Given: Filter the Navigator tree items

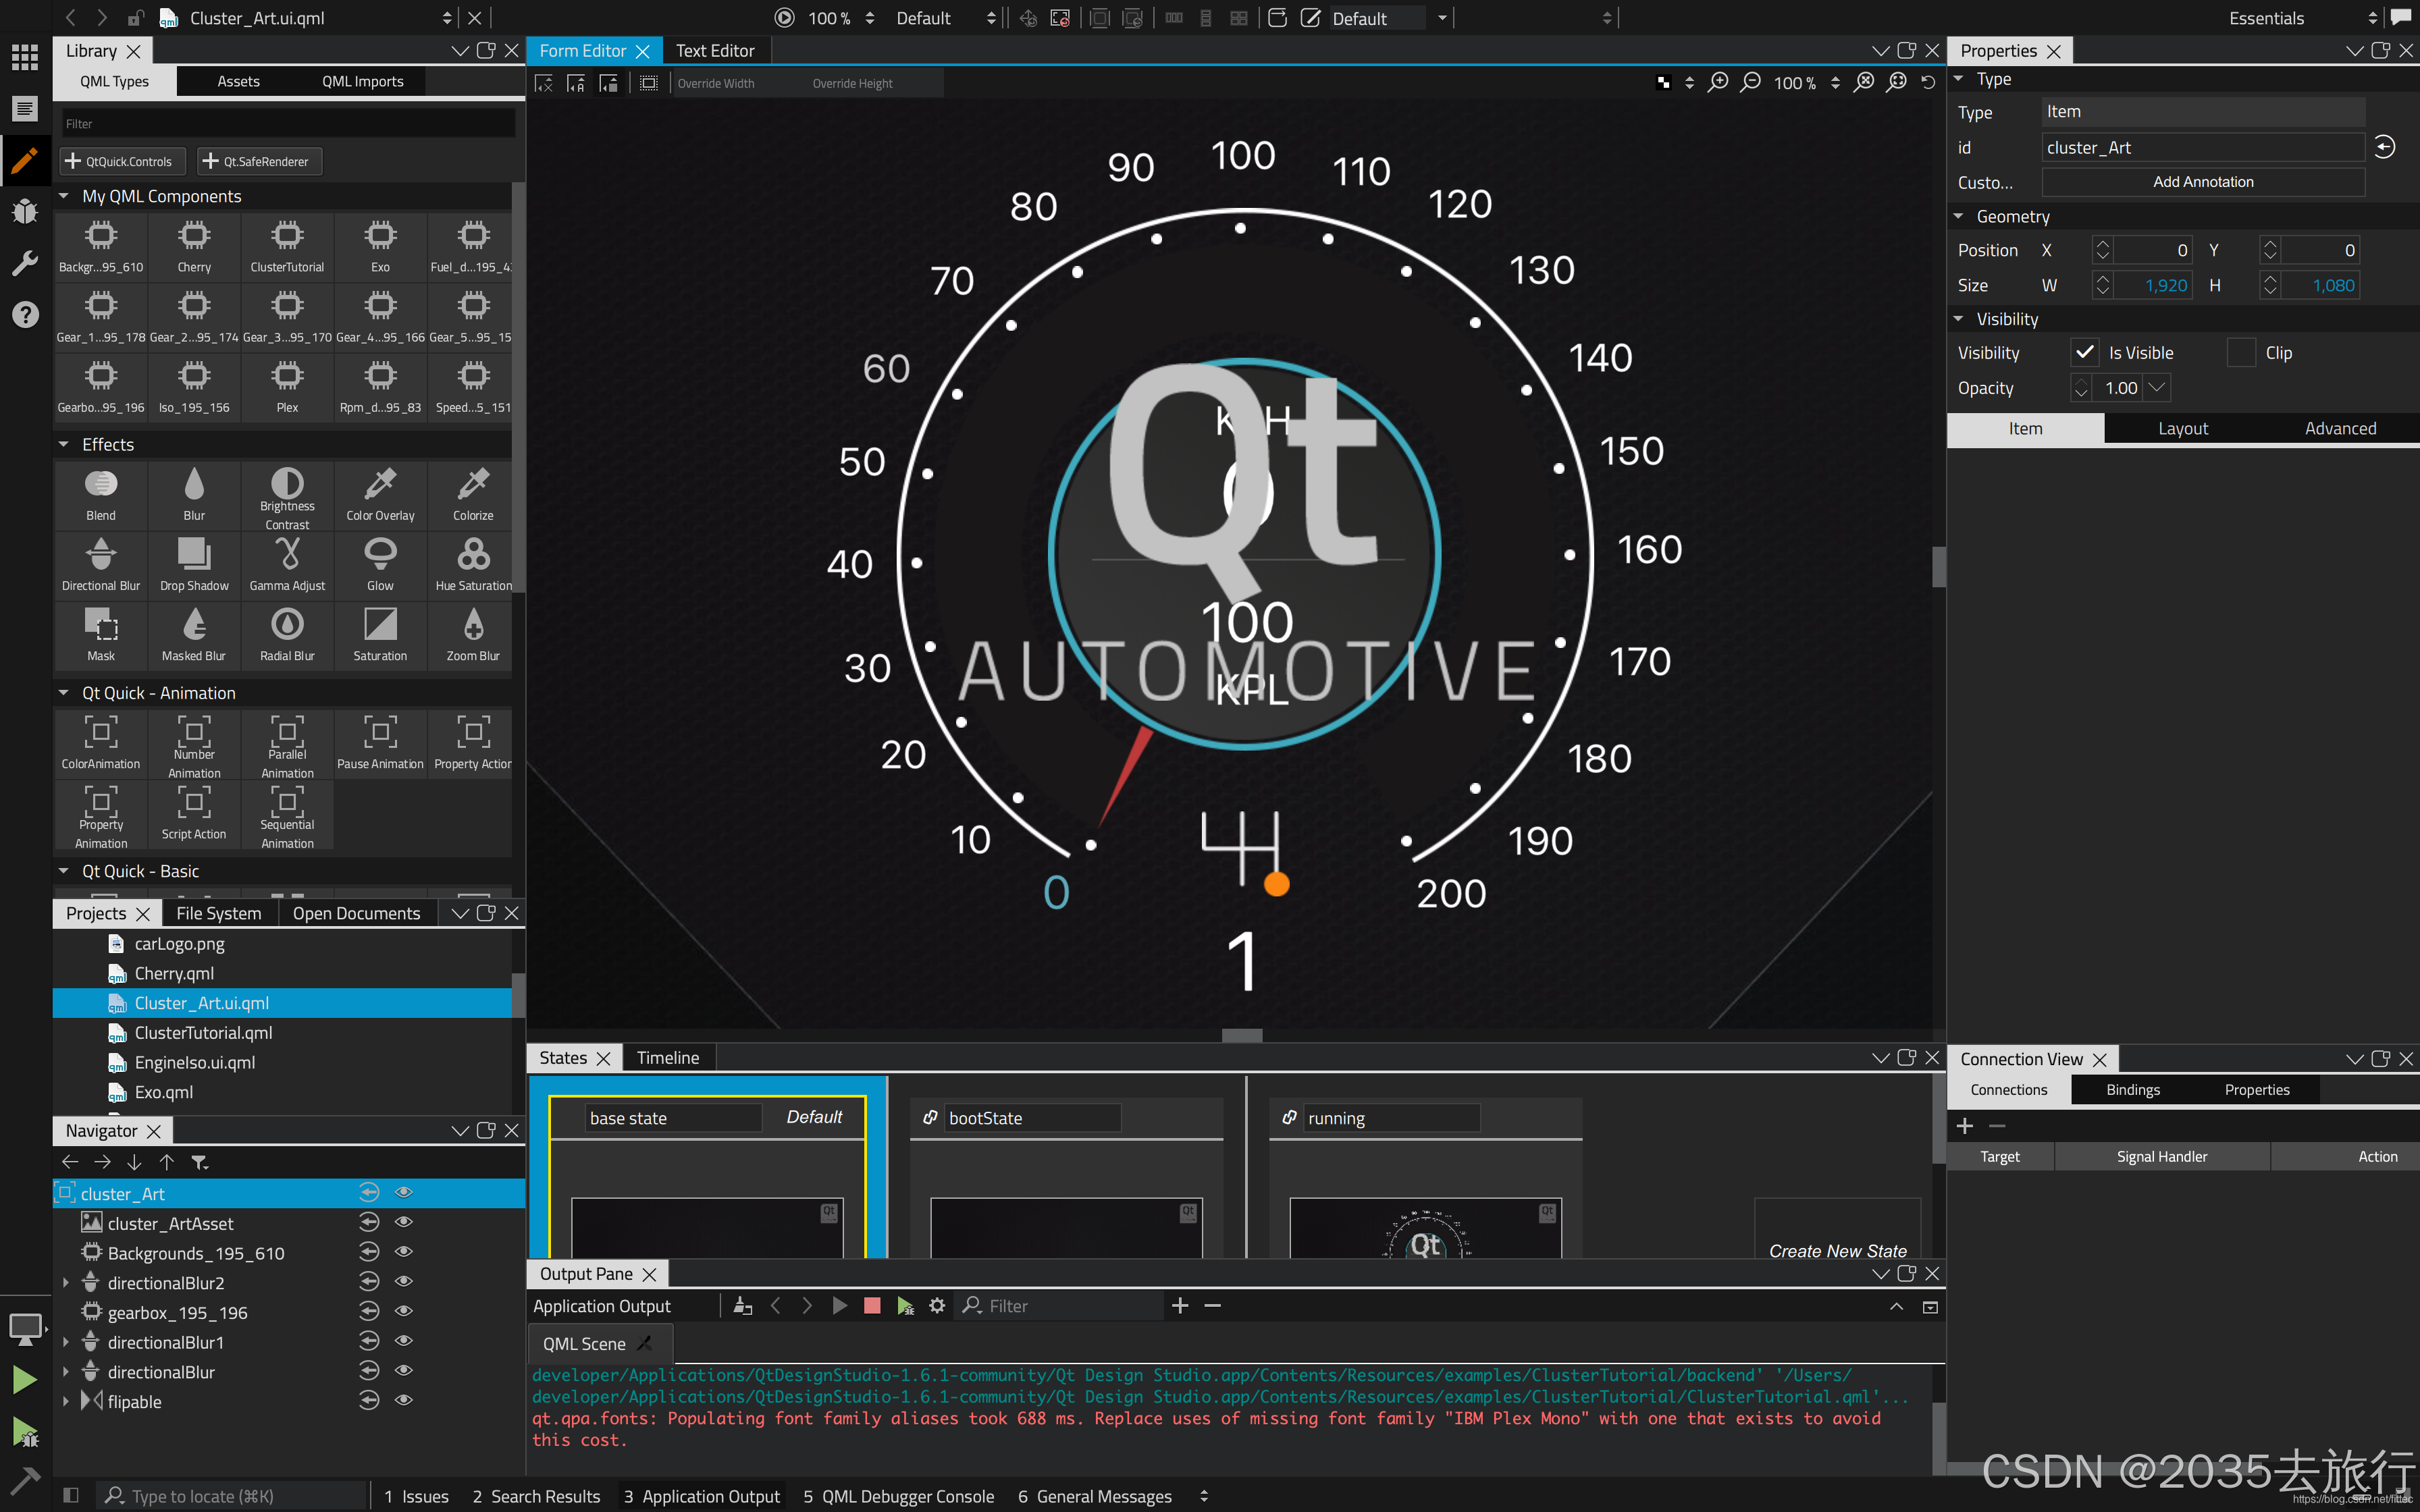Looking at the screenshot, I should pos(200,1162).
